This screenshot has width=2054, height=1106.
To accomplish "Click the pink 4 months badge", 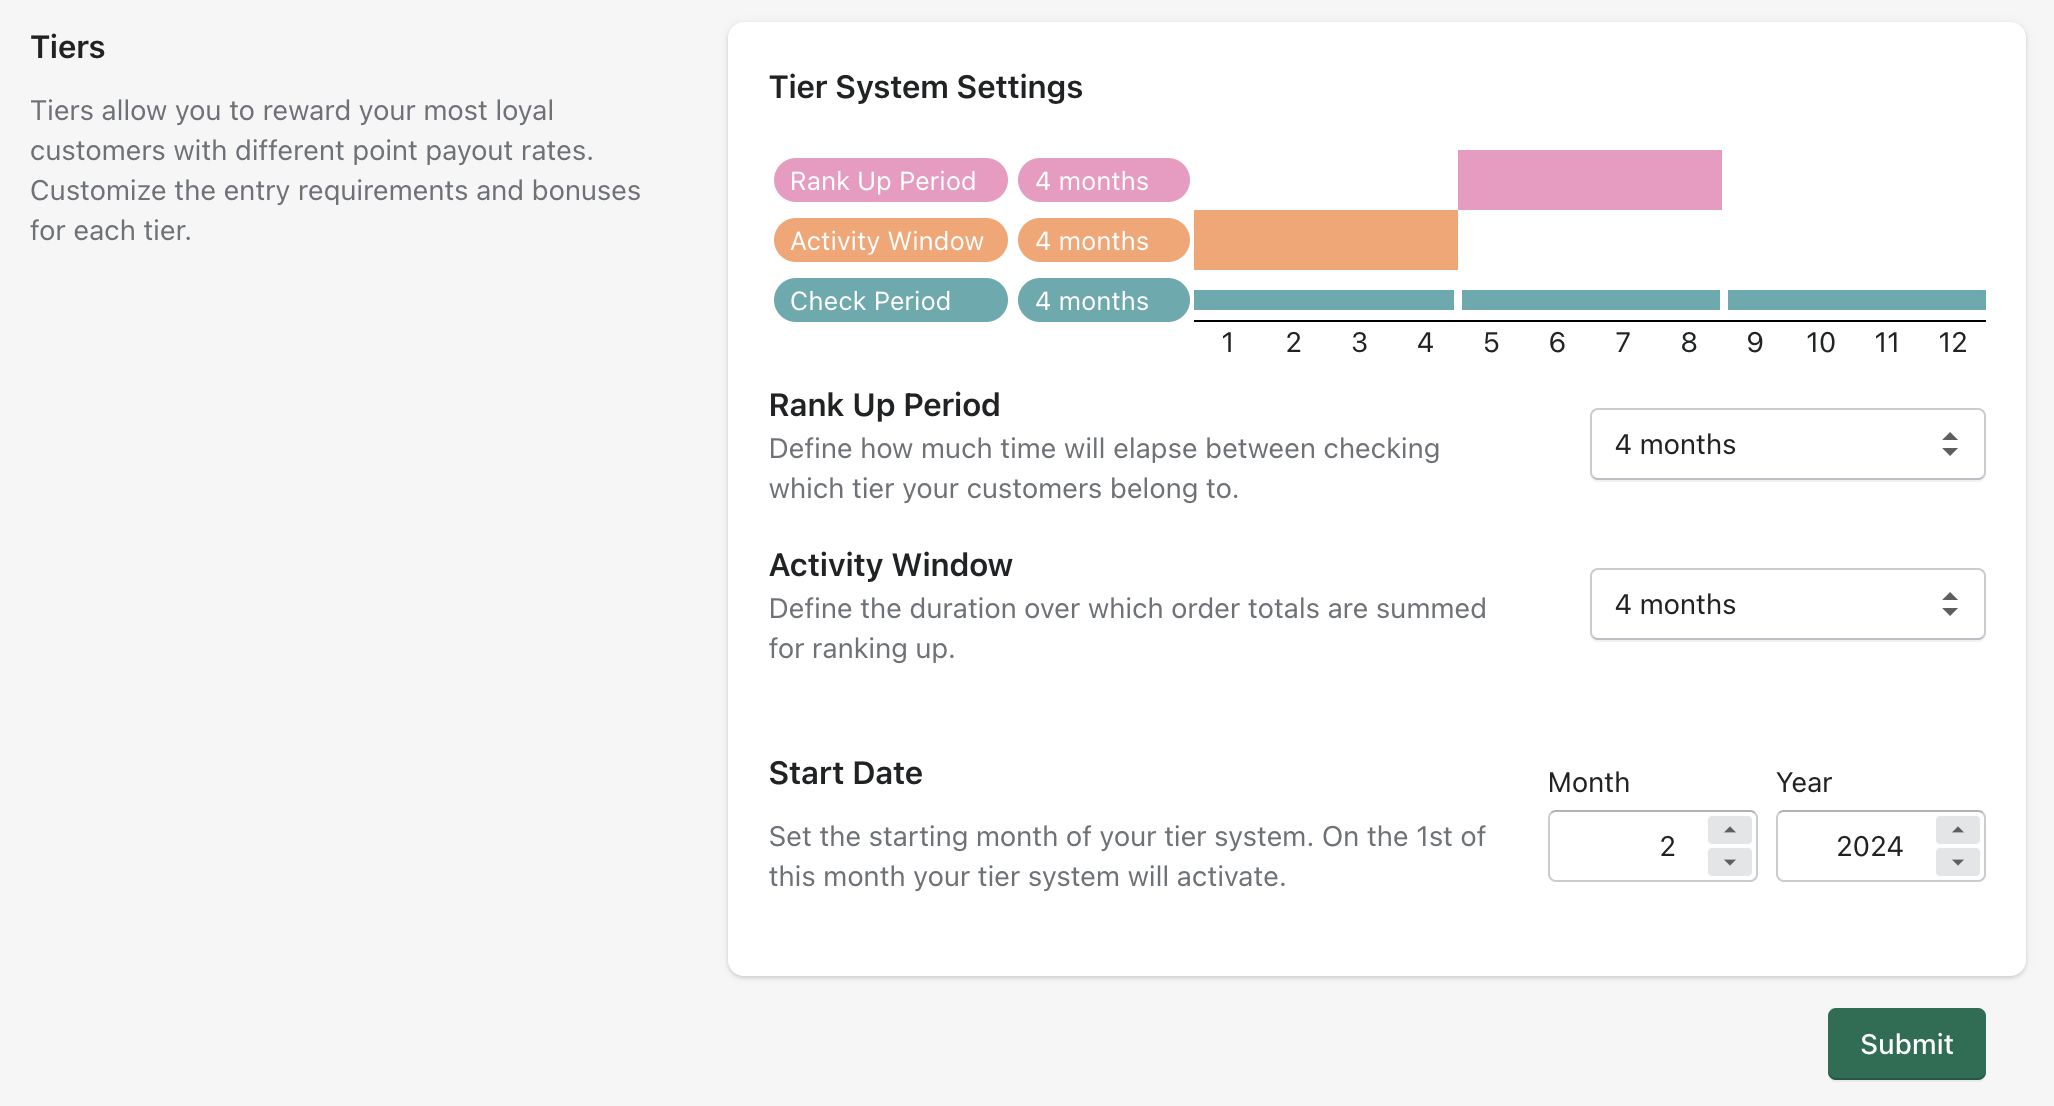I will click(1103, 180).
